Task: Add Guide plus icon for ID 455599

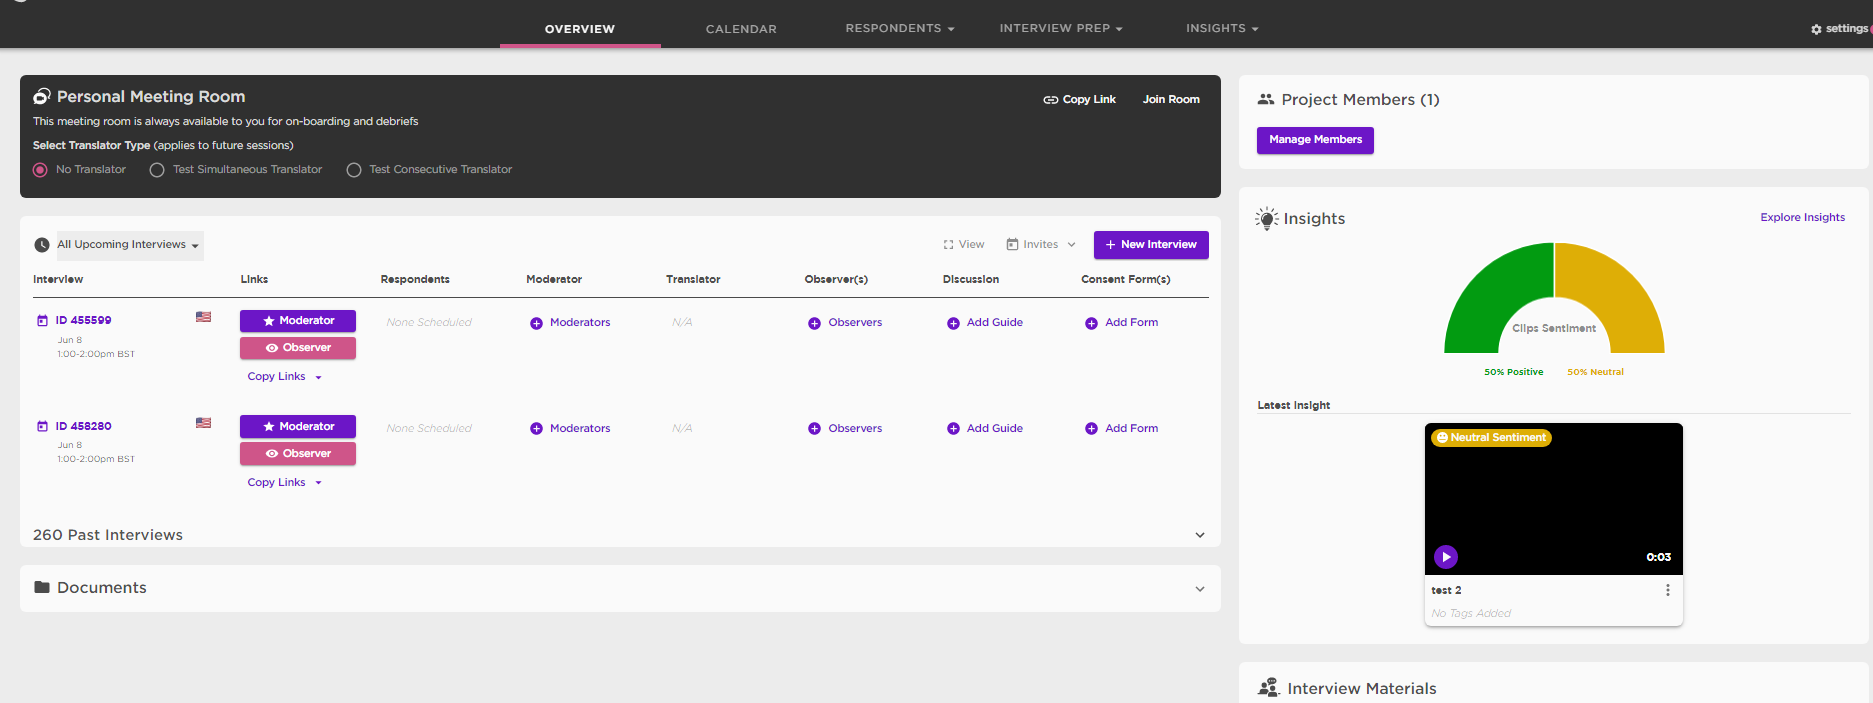Action: click(953, 323)
